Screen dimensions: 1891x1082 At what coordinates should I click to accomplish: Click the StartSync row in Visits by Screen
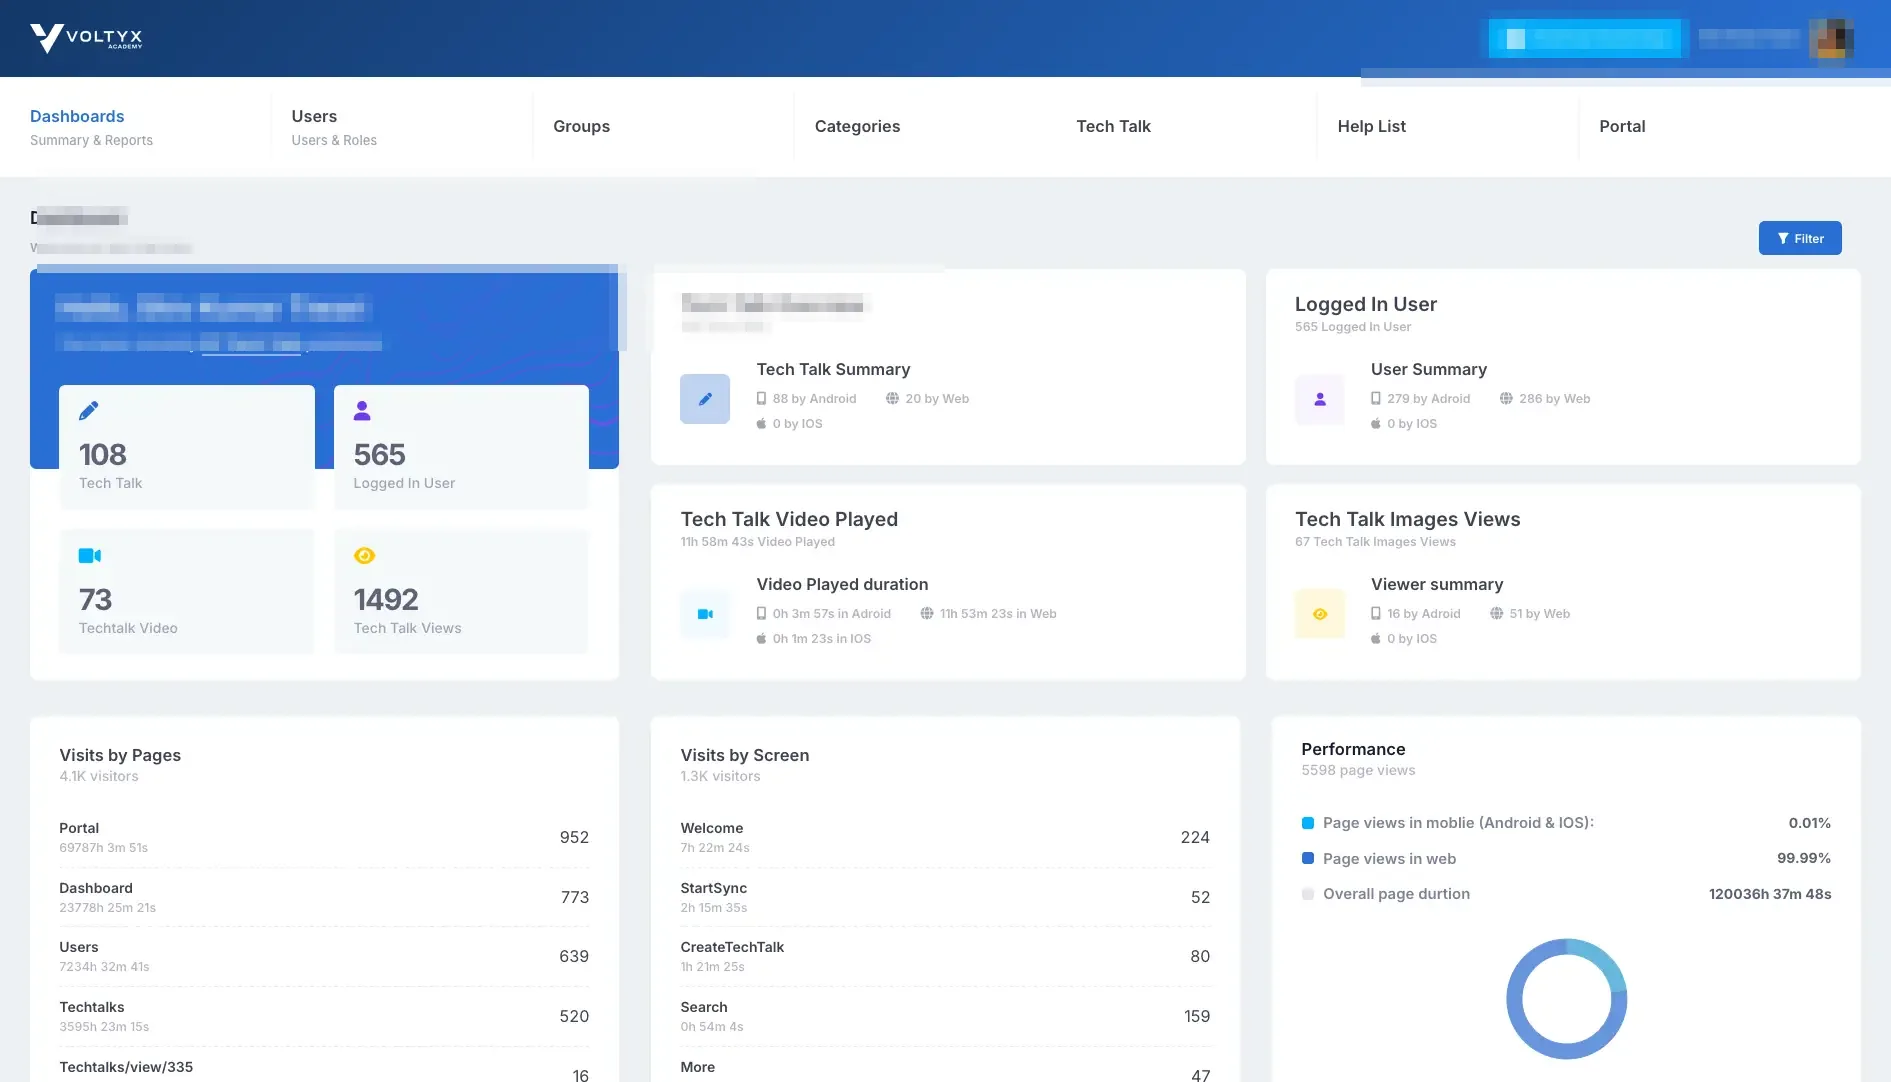pos(945,897)
